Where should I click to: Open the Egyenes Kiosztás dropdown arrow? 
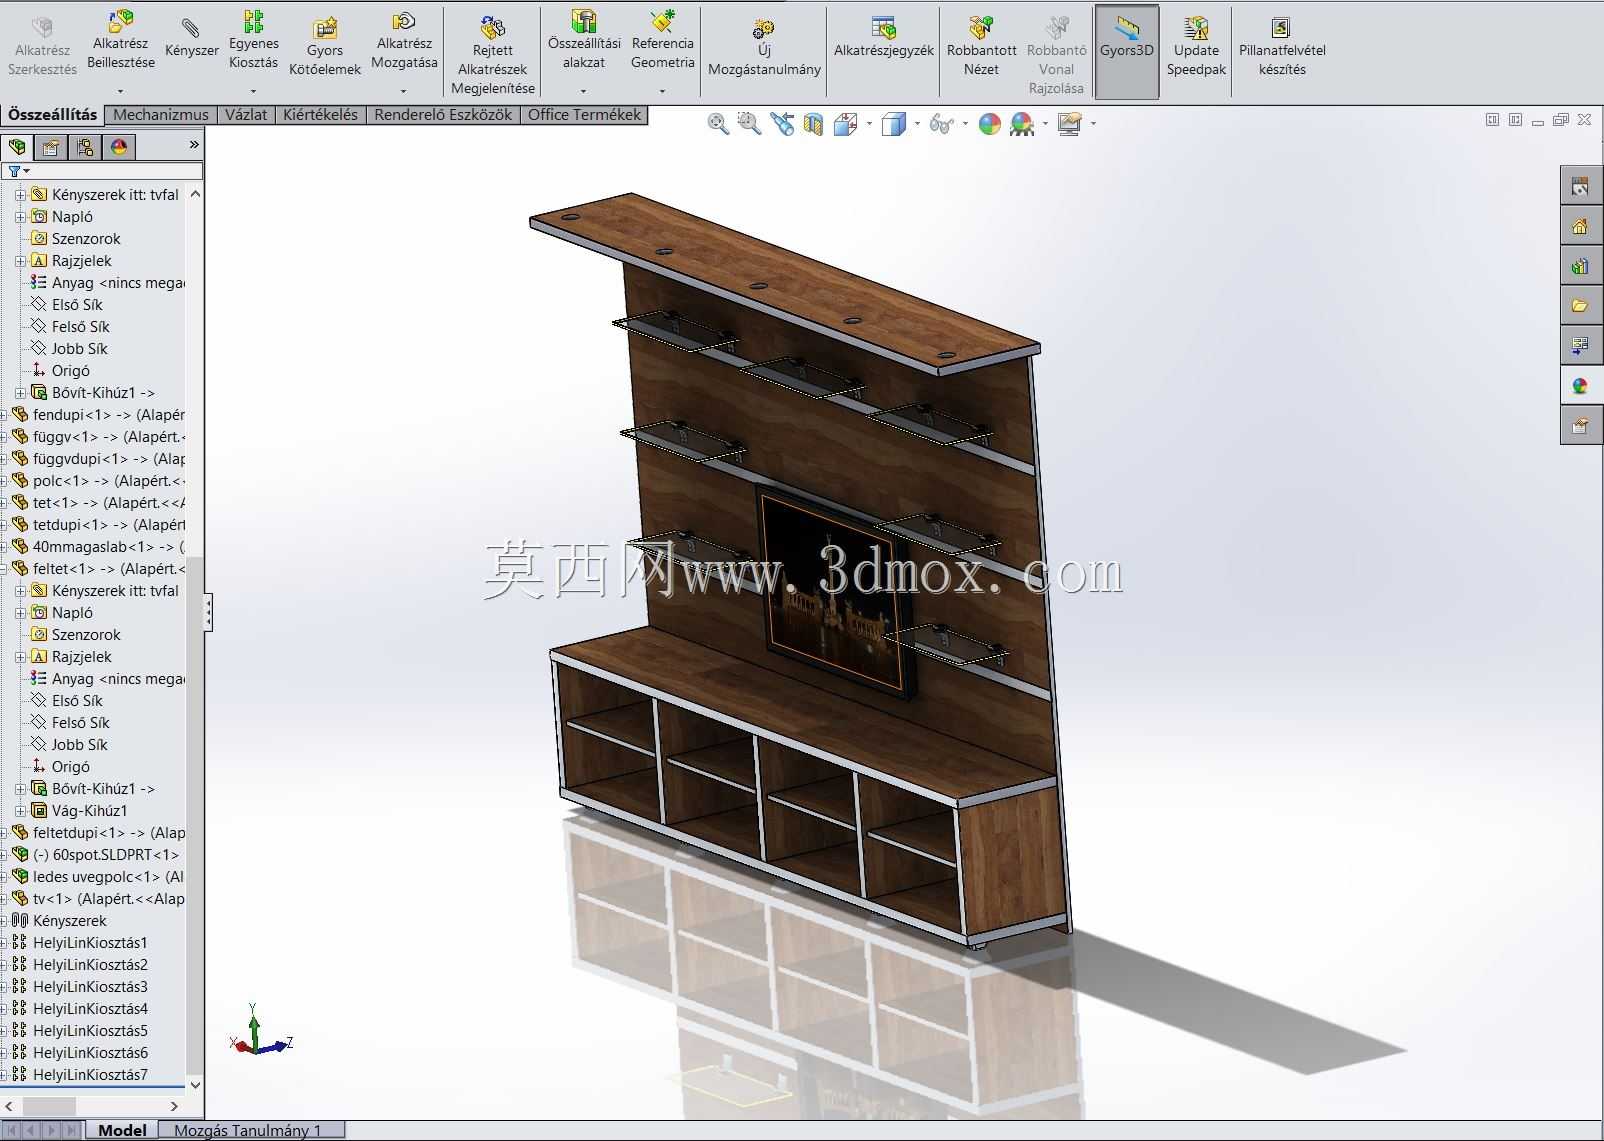pyautogui.click(x=253, y=91)
